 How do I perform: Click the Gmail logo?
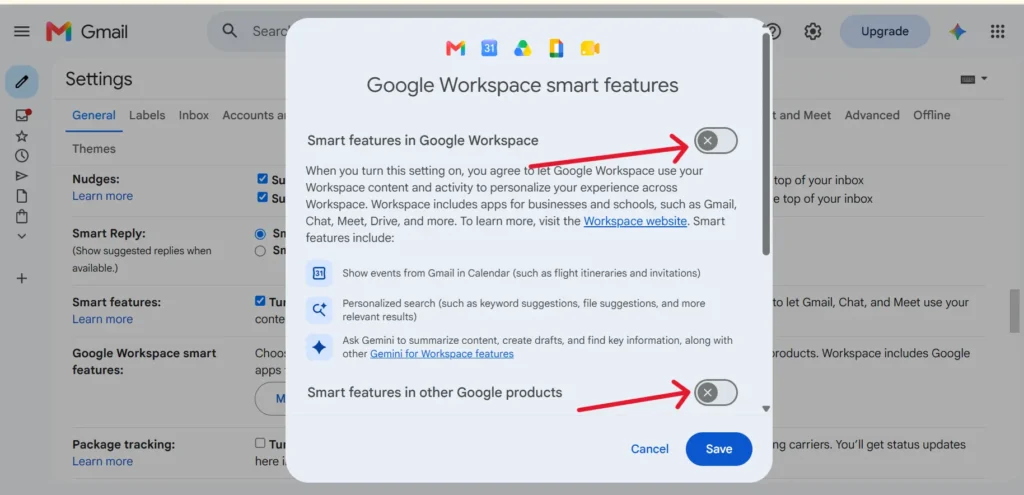pos(87,31)
